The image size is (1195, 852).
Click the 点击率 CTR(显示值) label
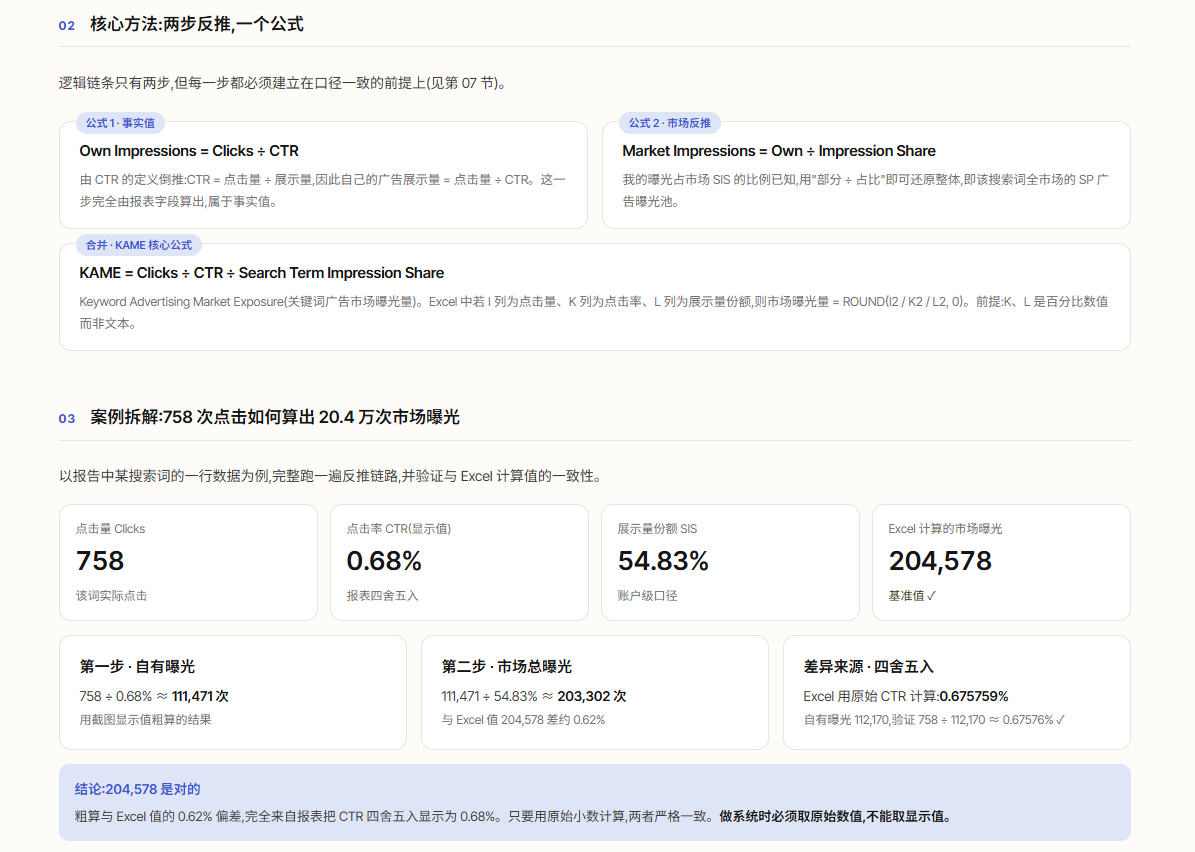tap(399, 529)
